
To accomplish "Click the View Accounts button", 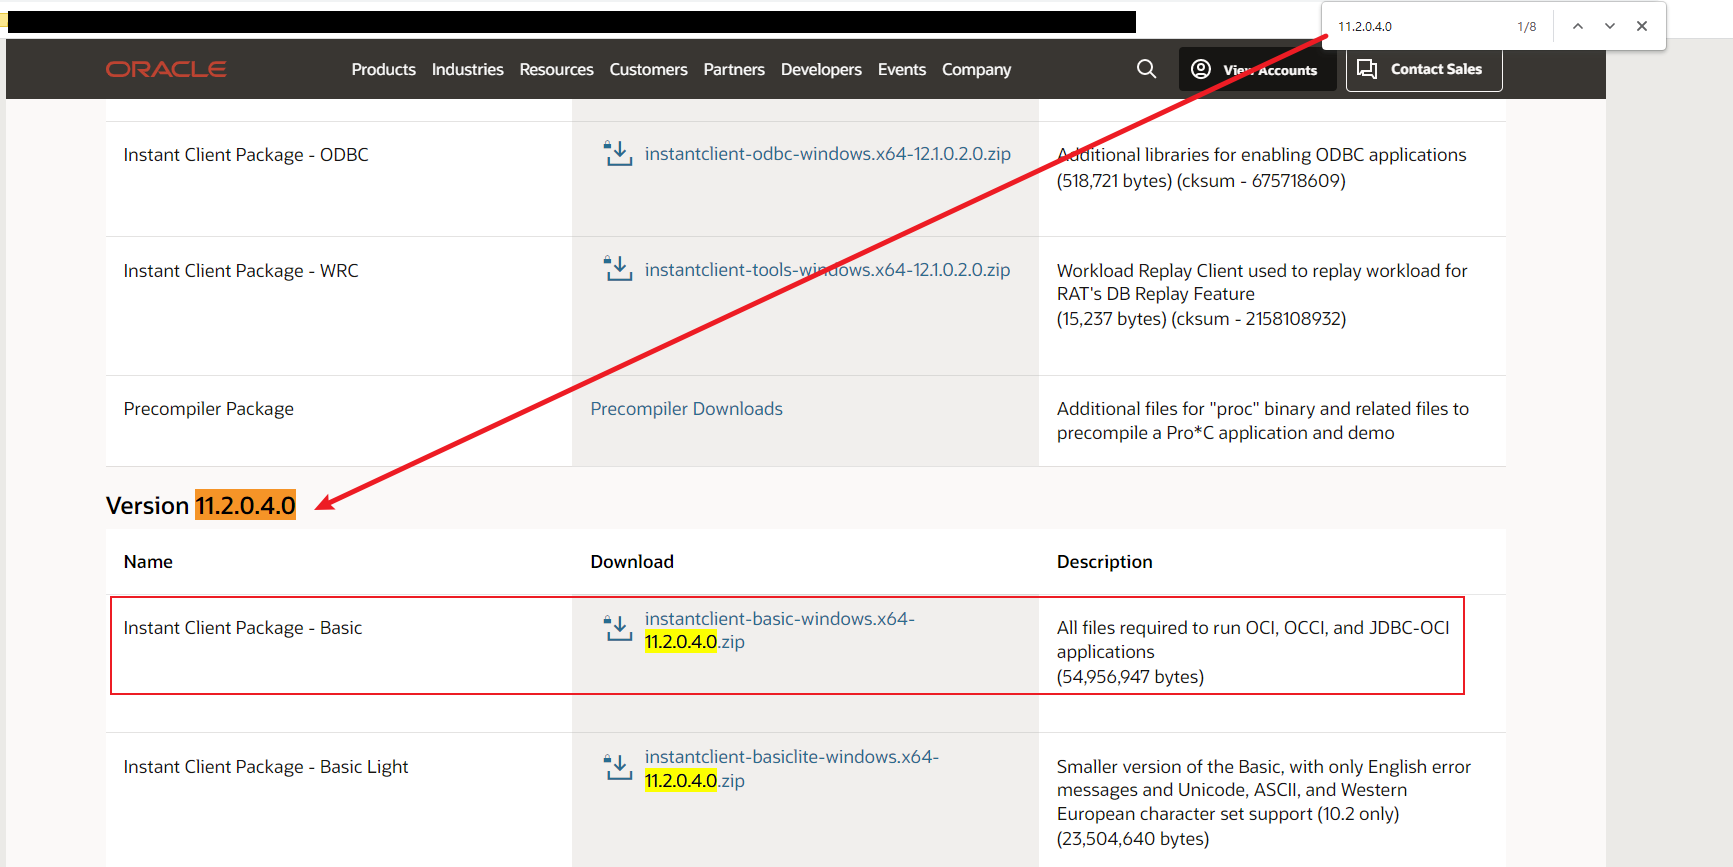I will (x=1257, y=69).
